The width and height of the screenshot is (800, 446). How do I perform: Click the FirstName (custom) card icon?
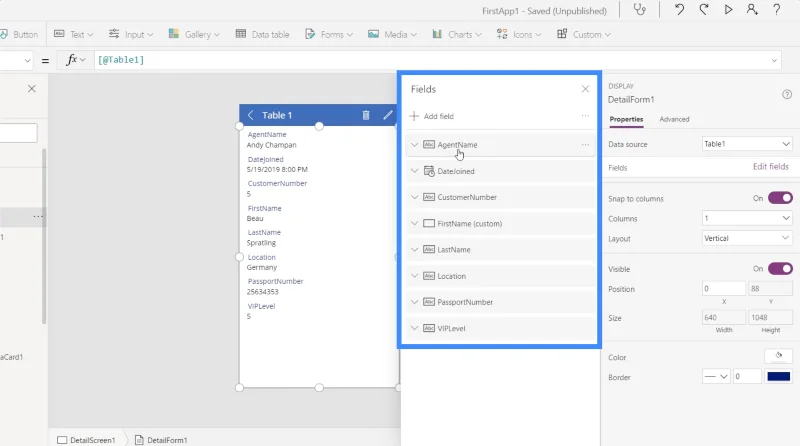(429, 224)
